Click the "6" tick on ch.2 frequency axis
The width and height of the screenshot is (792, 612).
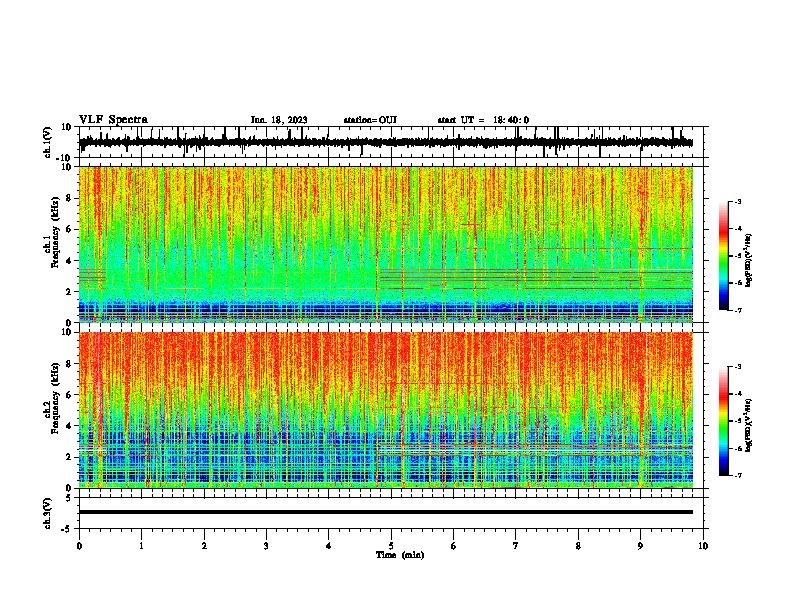coord(69,395)
